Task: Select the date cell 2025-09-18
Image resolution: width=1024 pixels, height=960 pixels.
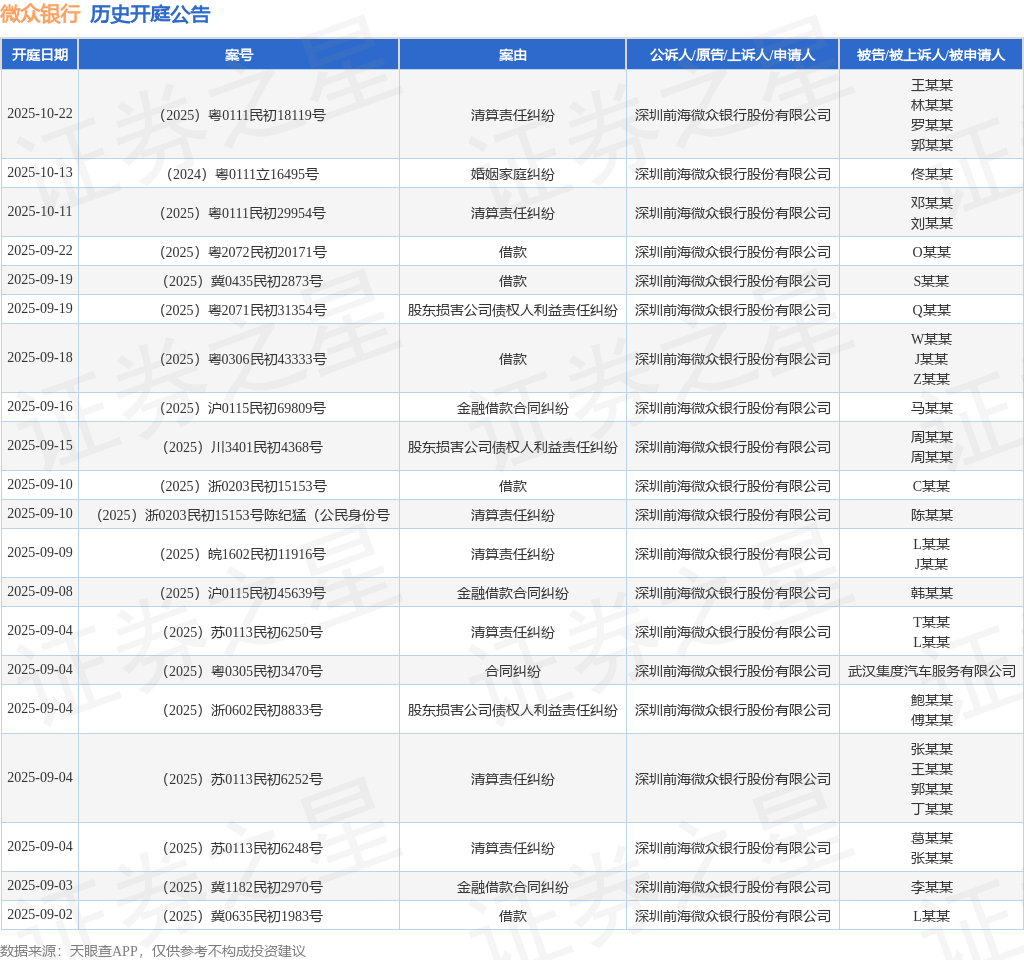Action: (x=40, y=358)
